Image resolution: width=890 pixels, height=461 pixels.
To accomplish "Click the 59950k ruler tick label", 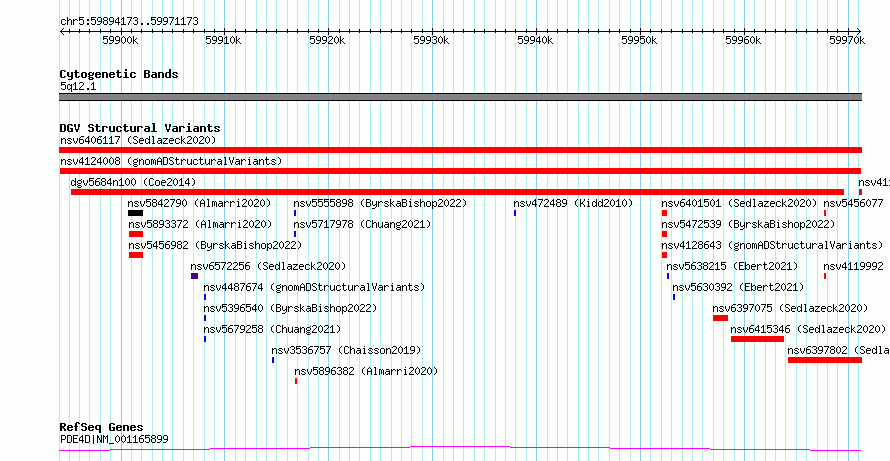I will point(640,40).
